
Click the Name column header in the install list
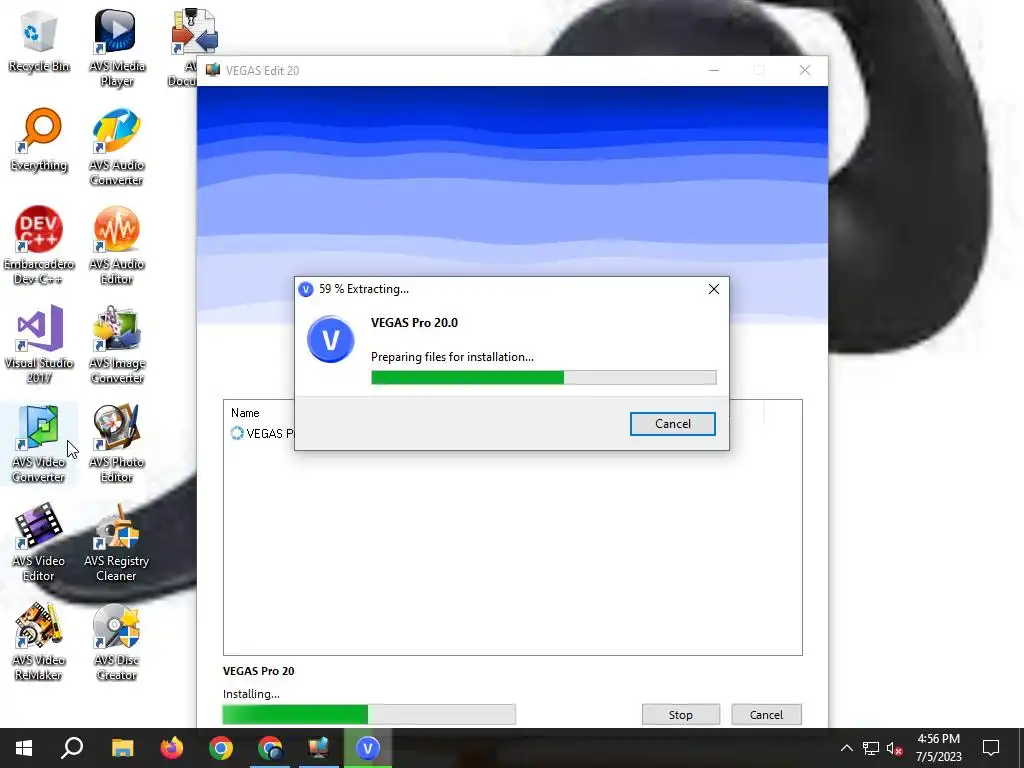(x=245, y=413)
